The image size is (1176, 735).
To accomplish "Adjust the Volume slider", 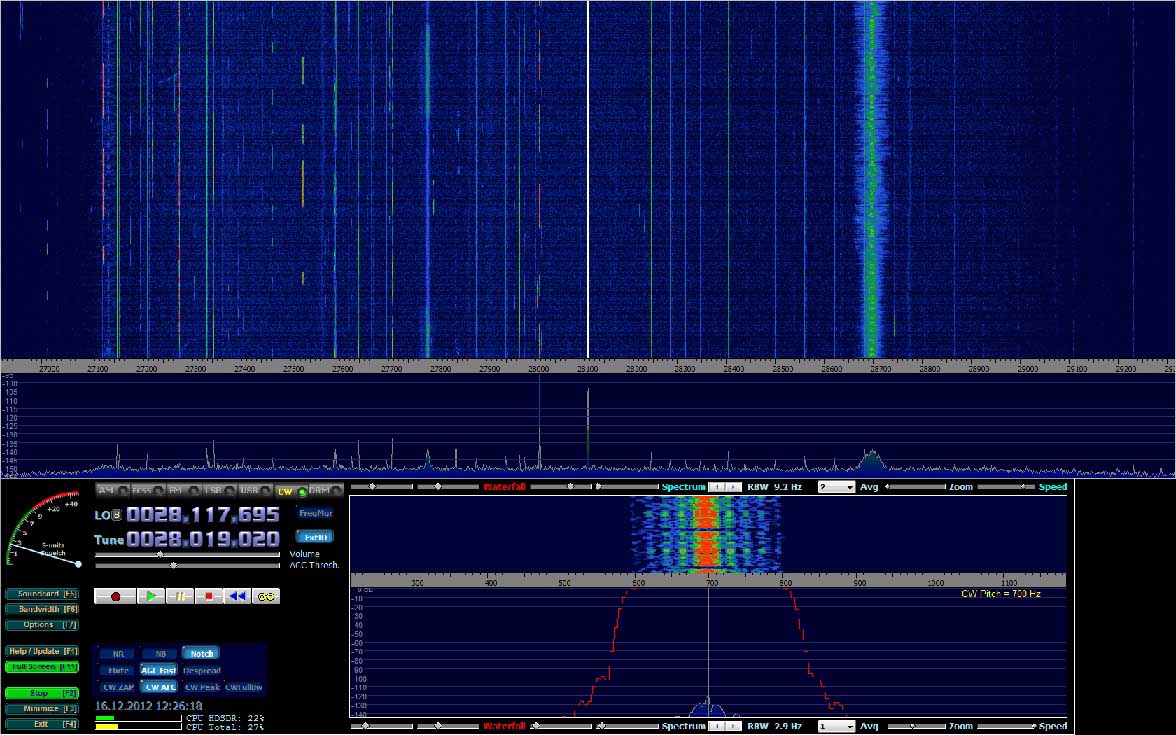I will point(188,555).
